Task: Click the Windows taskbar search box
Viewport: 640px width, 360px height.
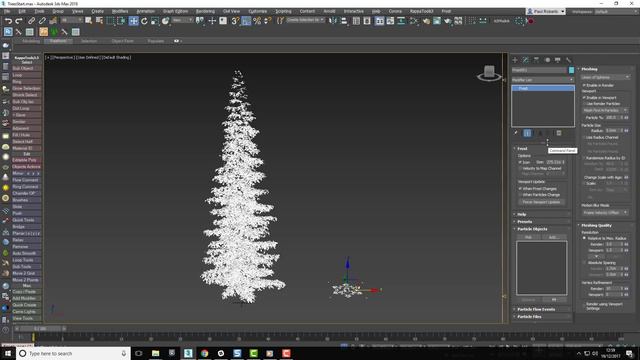Action: point(73,353)
